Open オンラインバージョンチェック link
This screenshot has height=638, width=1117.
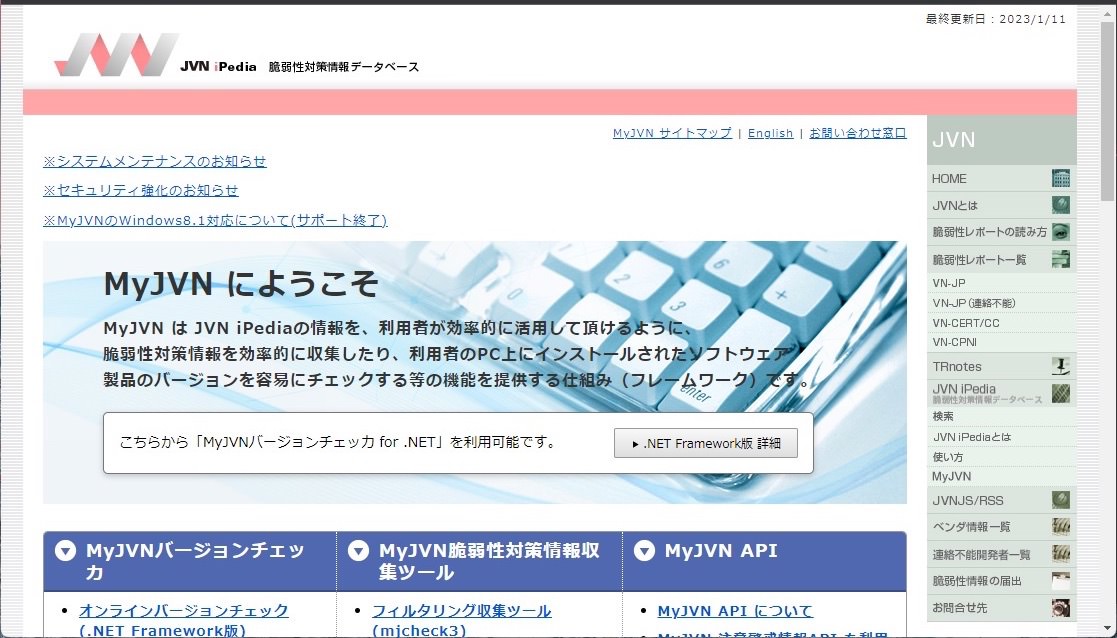(184, 620)
